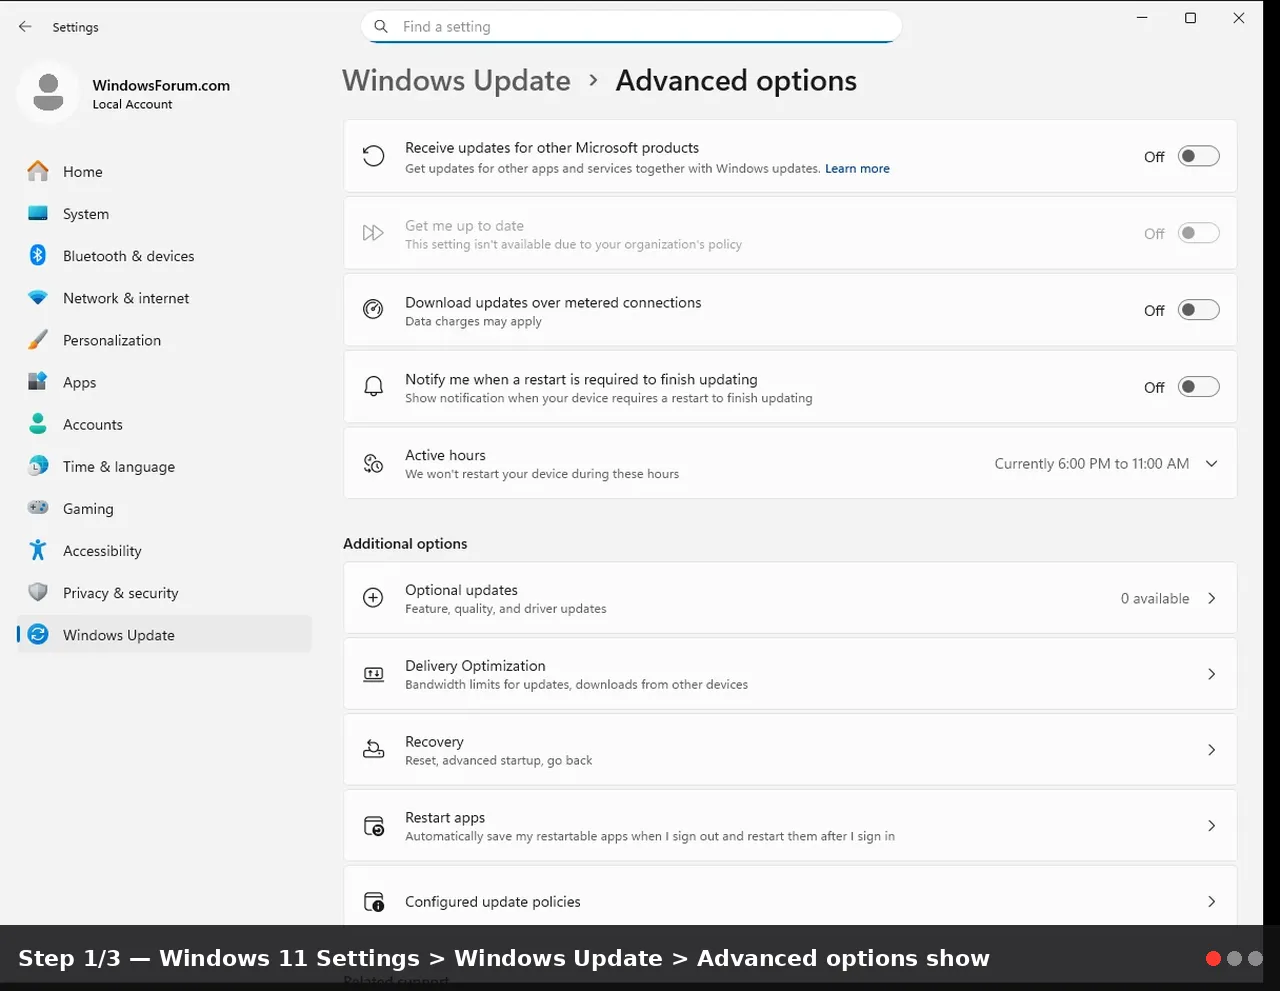Open Delivery Optimization via its chevron
Image resolution: width=1280 pixels, height=991 pixels.
click(x=1211, y=674)
